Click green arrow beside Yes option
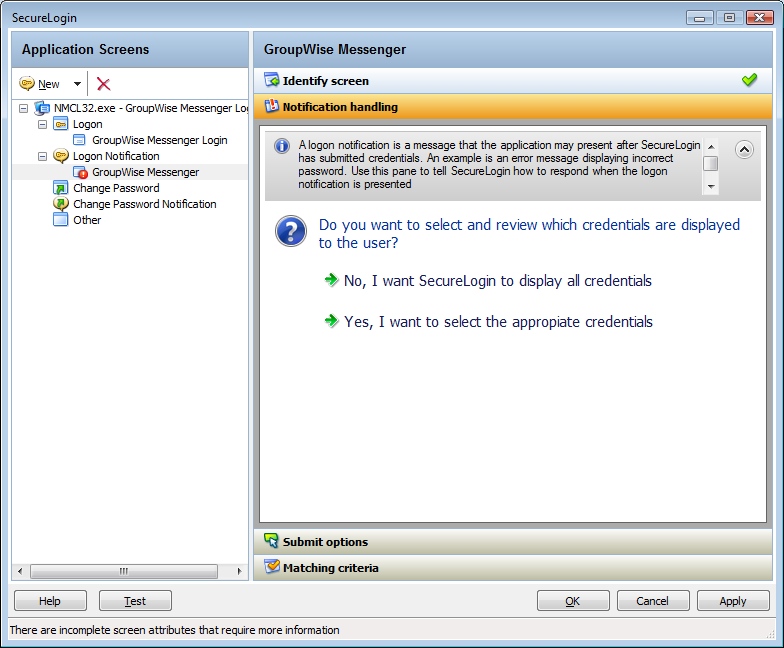 point(331,320)
